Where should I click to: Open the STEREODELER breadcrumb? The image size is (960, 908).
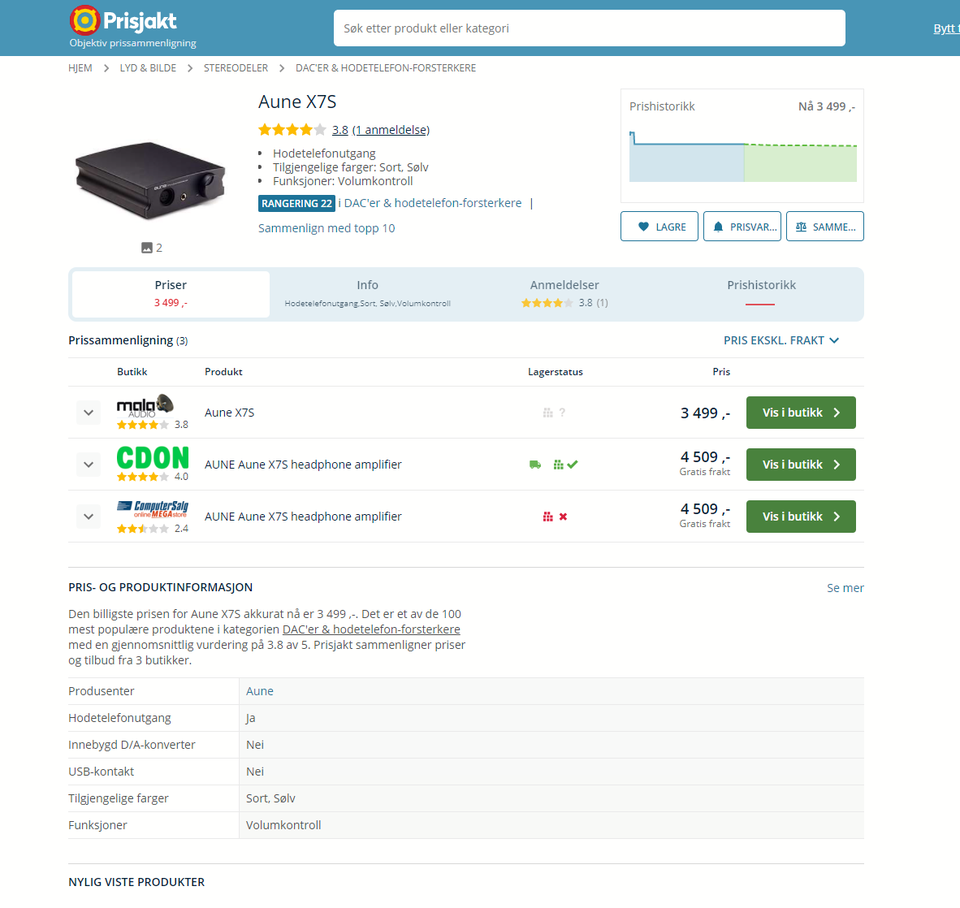click(x=236, y=68)
